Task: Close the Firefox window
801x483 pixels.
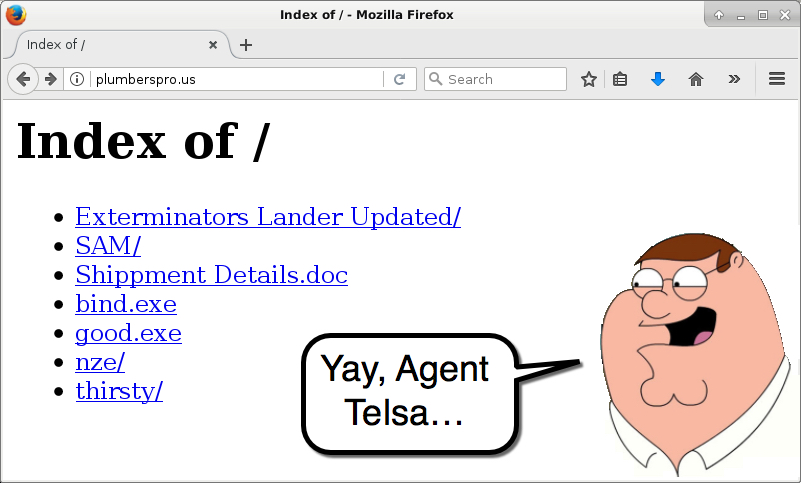Action: [x=785, y=15]
